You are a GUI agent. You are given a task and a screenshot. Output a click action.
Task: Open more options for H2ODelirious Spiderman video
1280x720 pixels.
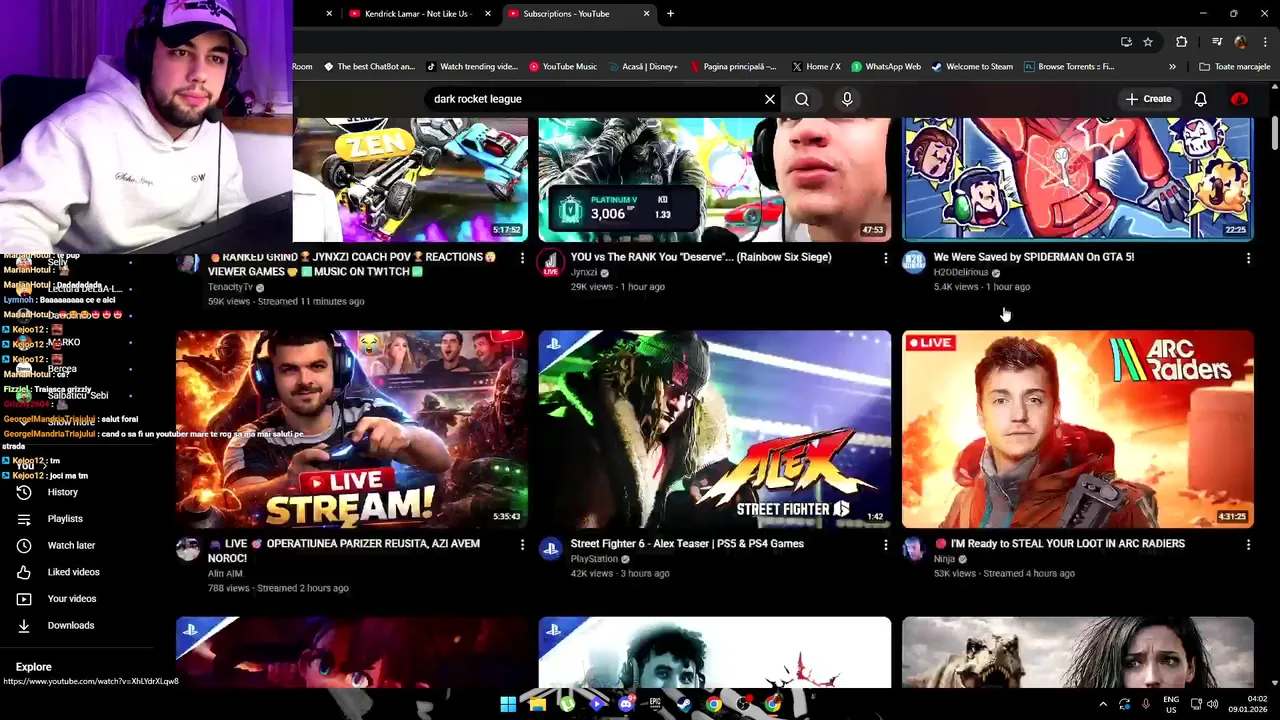(1248, 258)
